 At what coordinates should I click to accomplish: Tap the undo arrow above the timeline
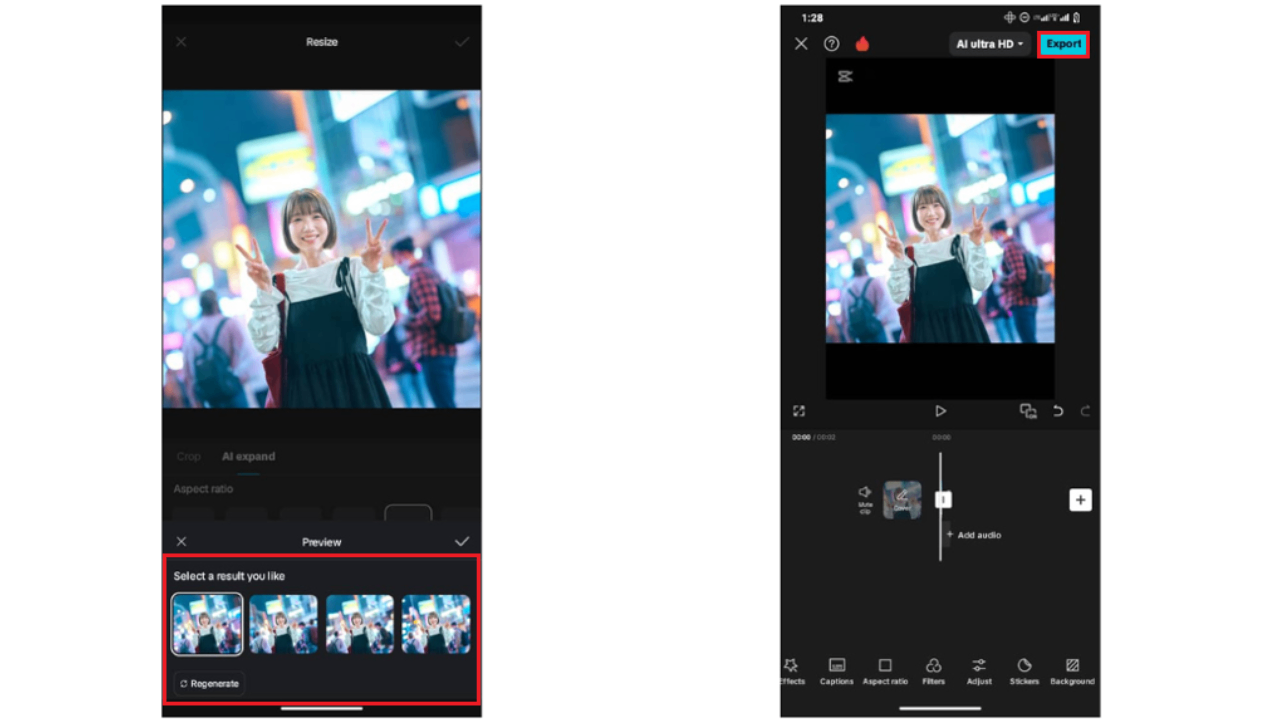pyautogui.click(x=1058, y=411)
